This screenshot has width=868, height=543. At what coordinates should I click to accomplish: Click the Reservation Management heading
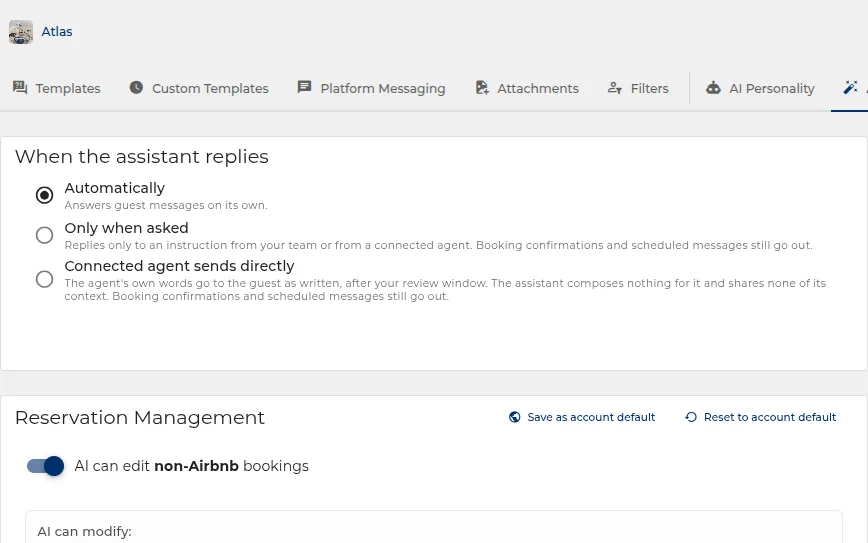(x=140, y=417)
